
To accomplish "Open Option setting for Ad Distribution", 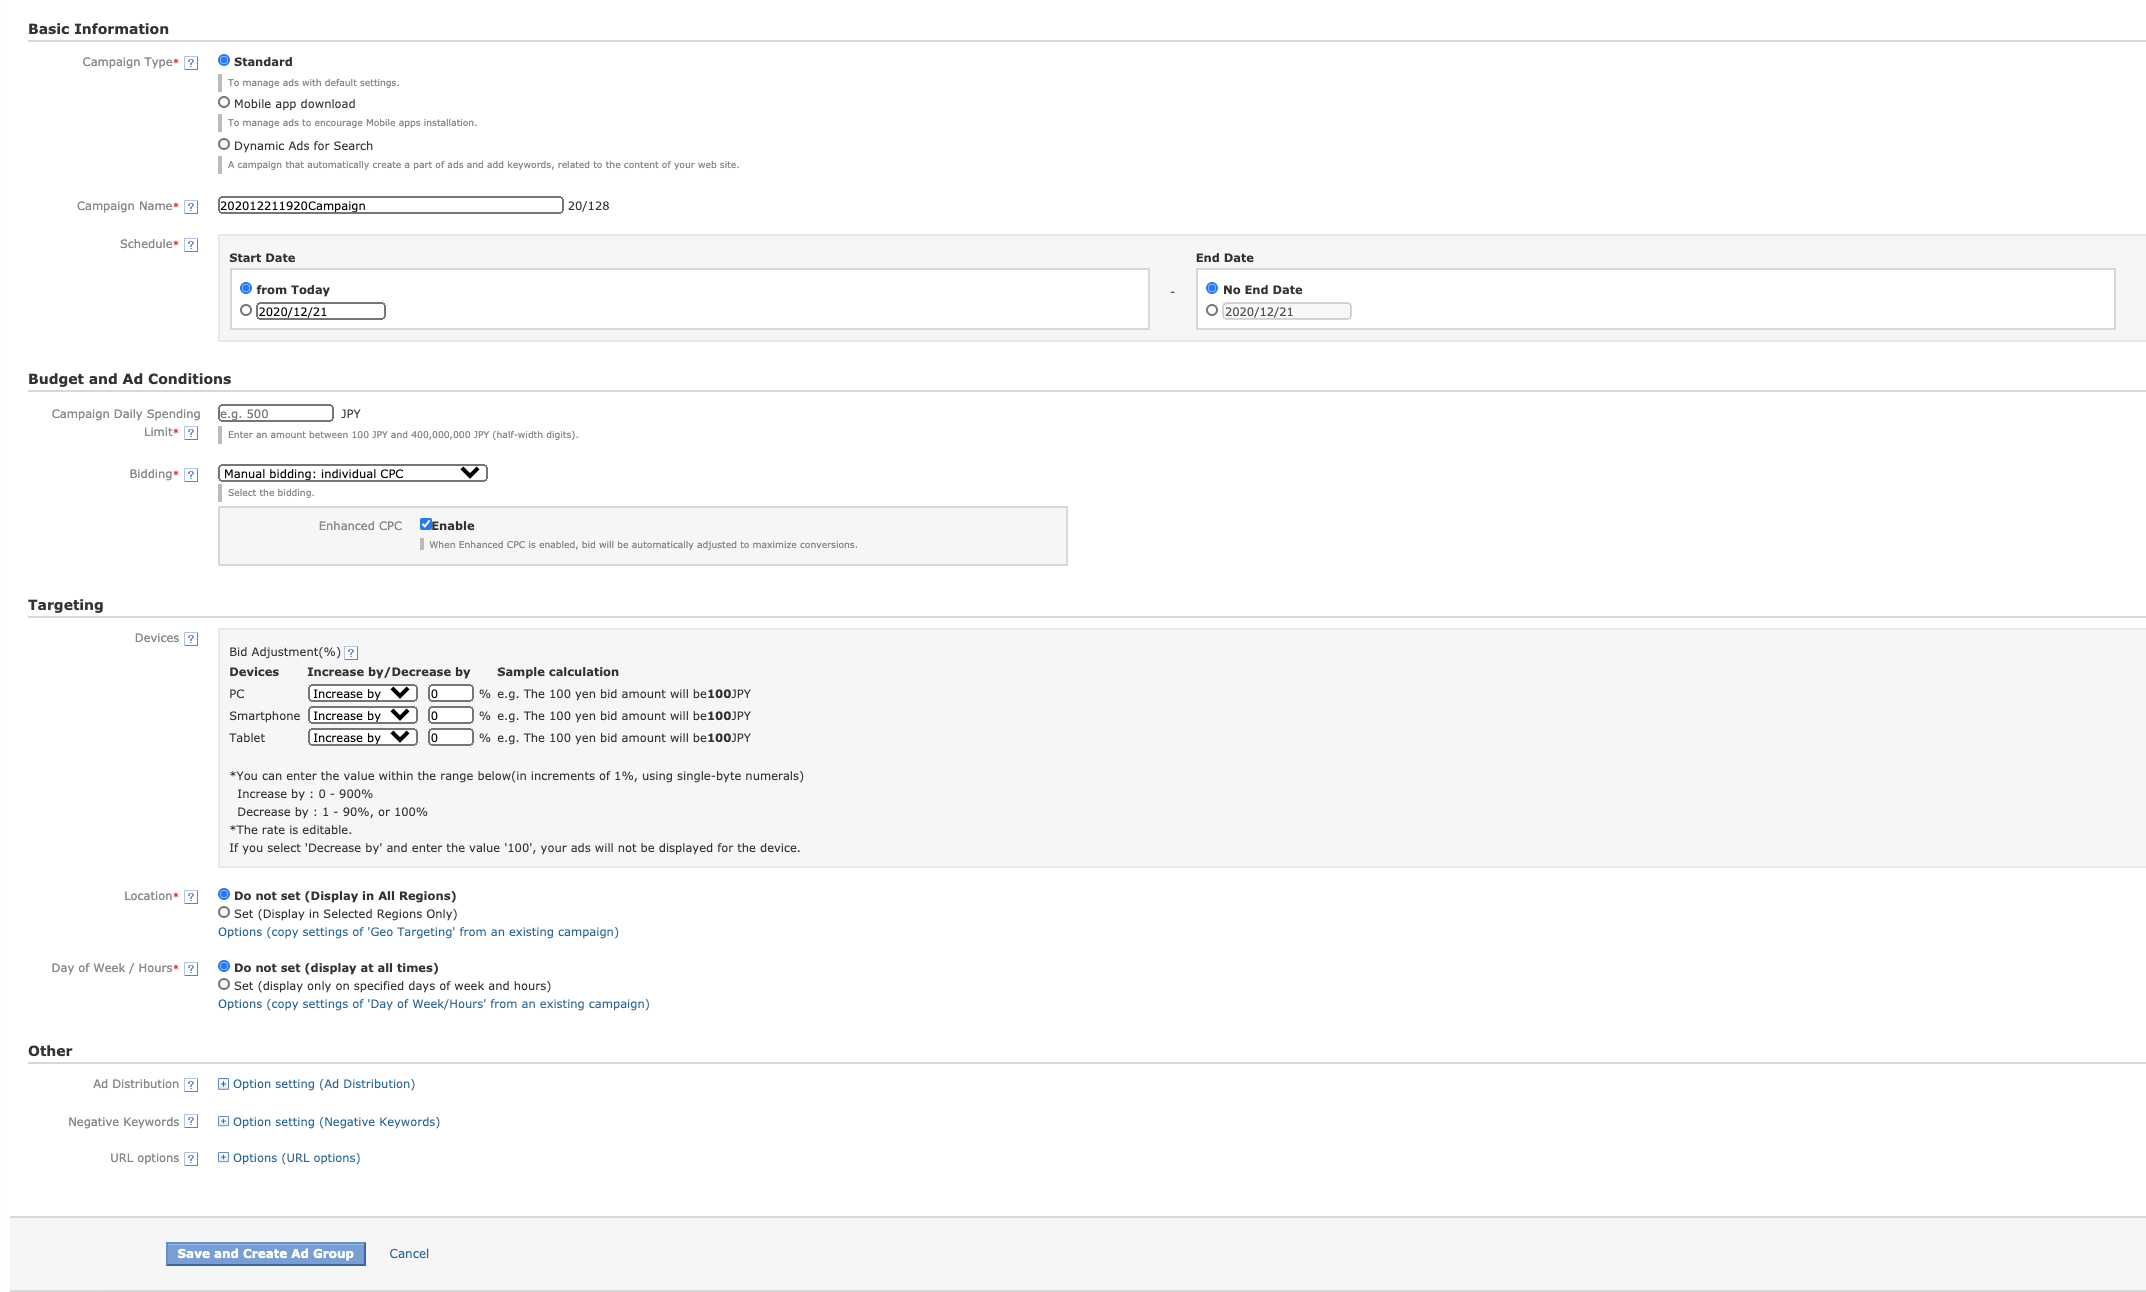I will pyautogui.click(x=323, y=1084).
